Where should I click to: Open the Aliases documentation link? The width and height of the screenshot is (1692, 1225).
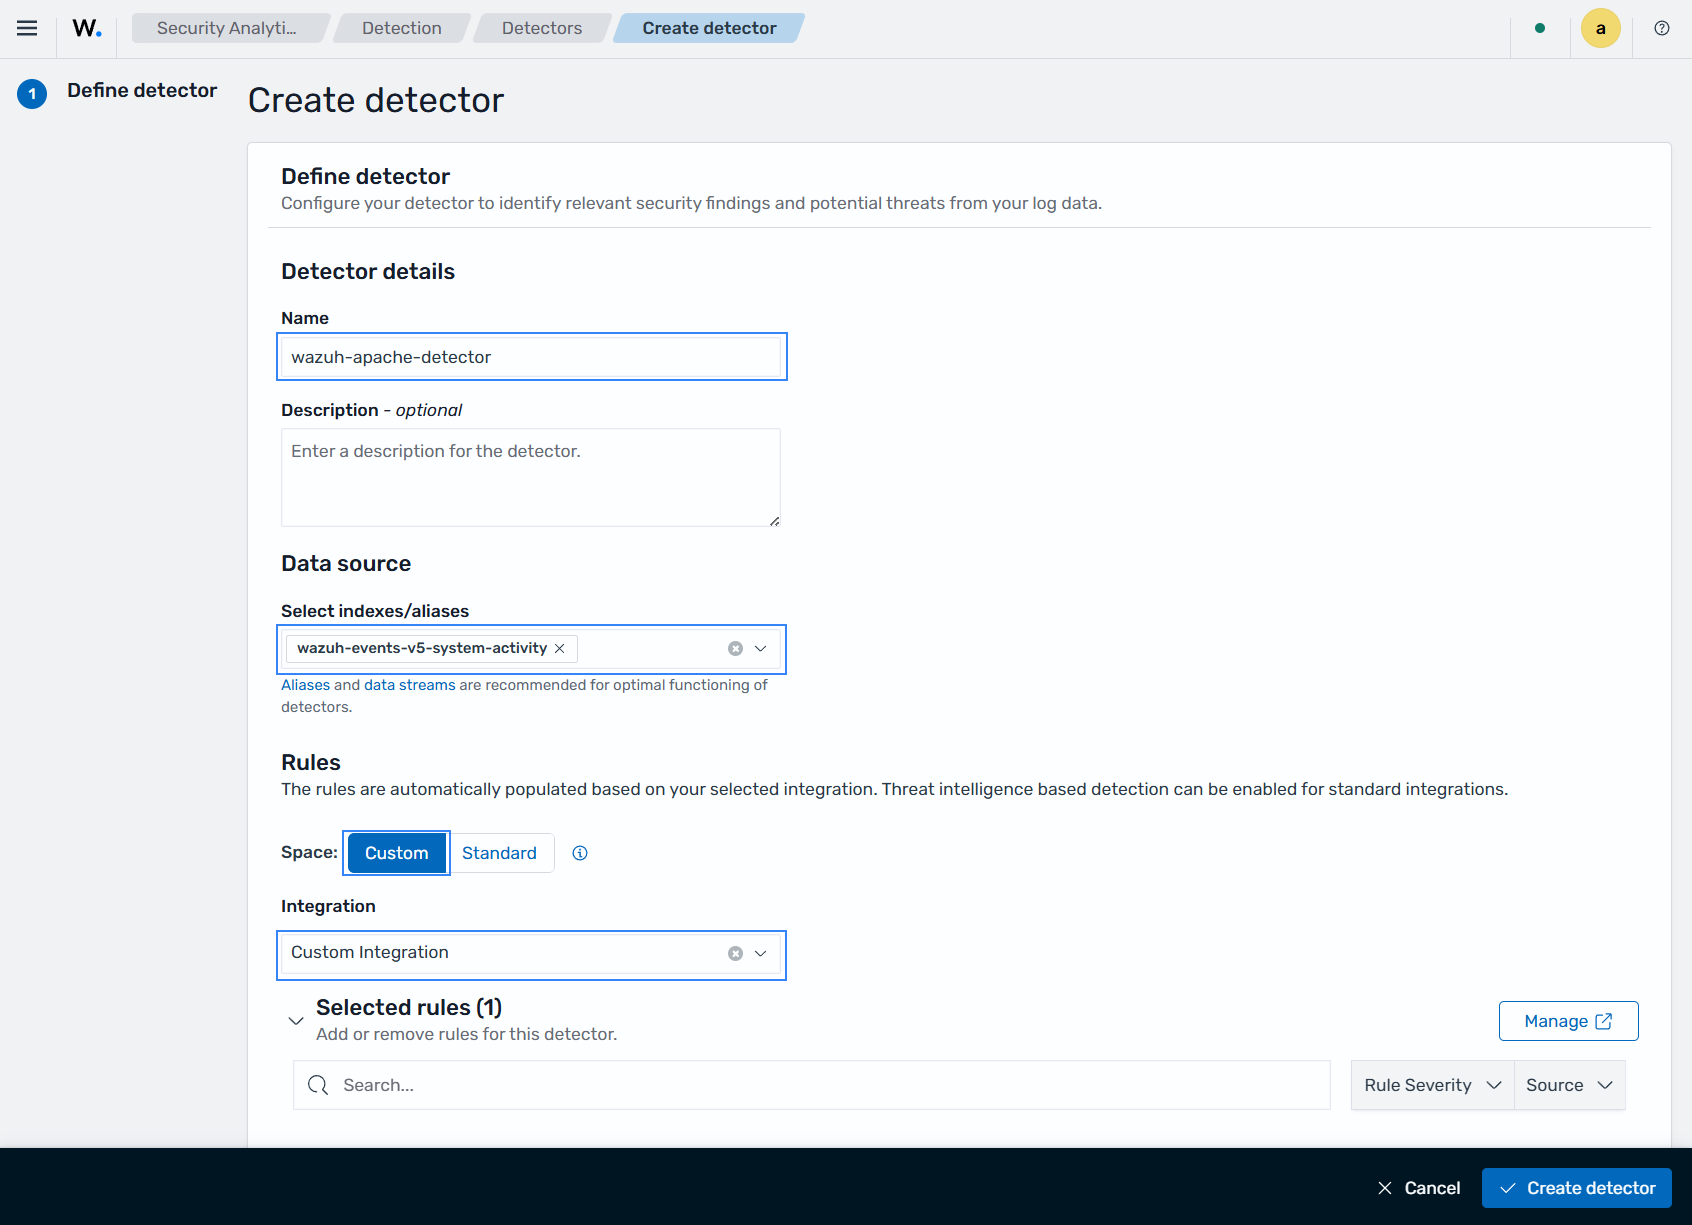click(305, 685)
